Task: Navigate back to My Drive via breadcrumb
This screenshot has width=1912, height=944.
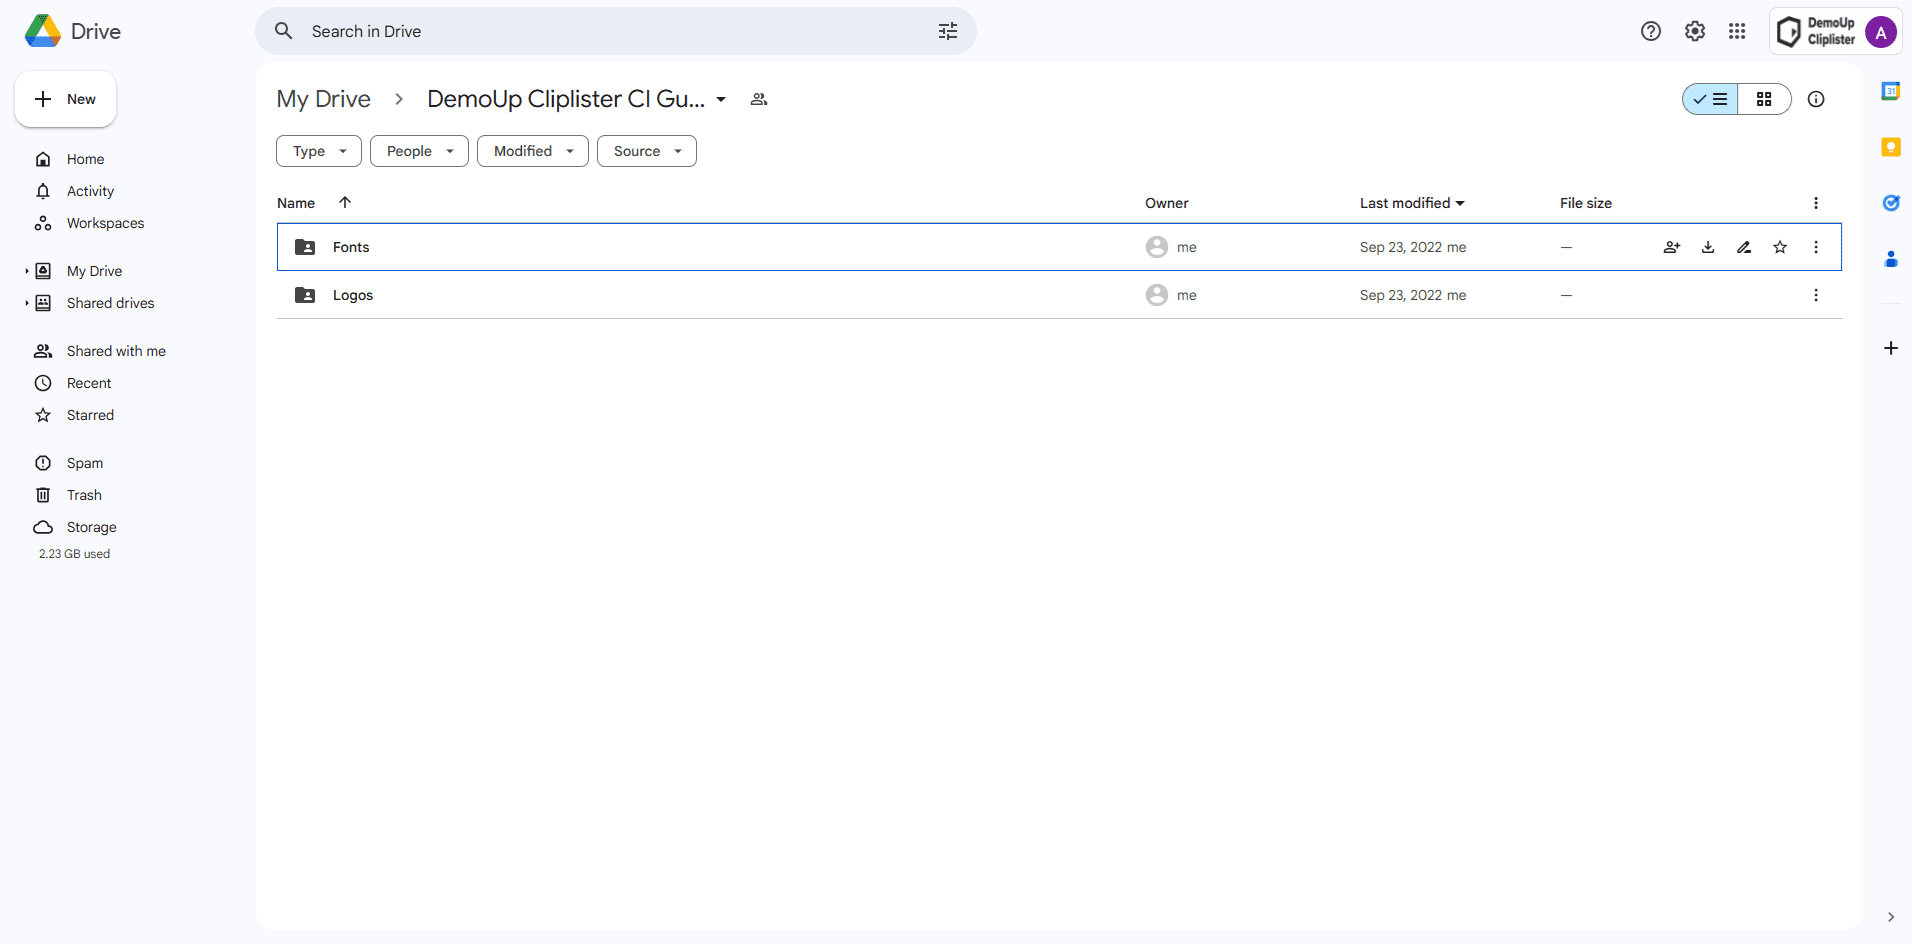Action: tap(323, 99)
